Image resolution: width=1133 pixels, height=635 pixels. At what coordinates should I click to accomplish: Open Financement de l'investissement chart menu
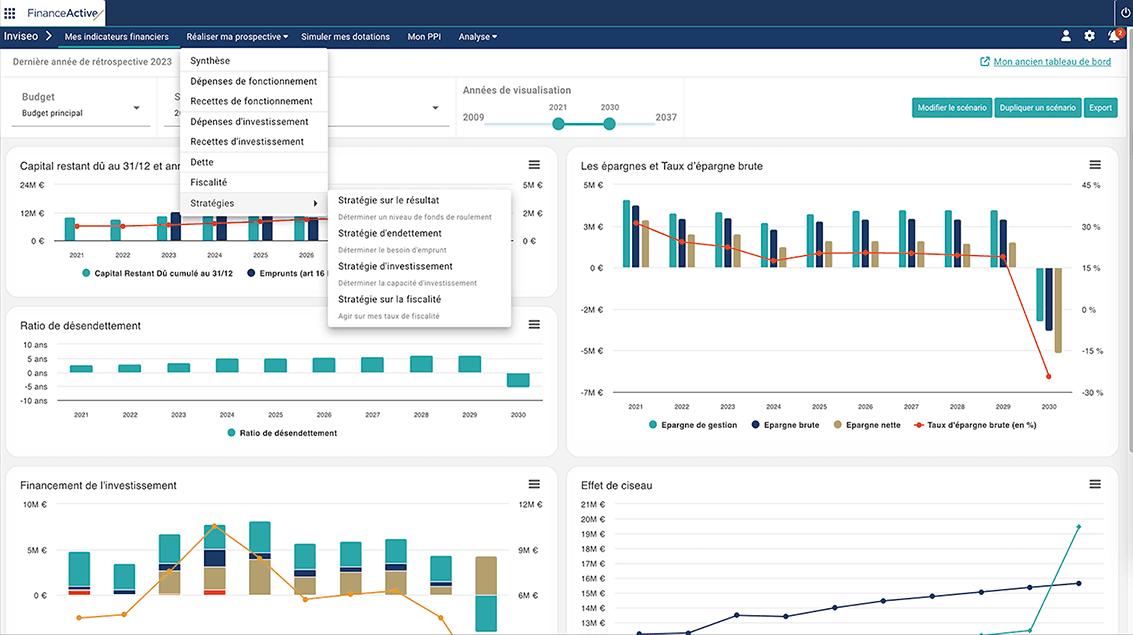(534, 484)
